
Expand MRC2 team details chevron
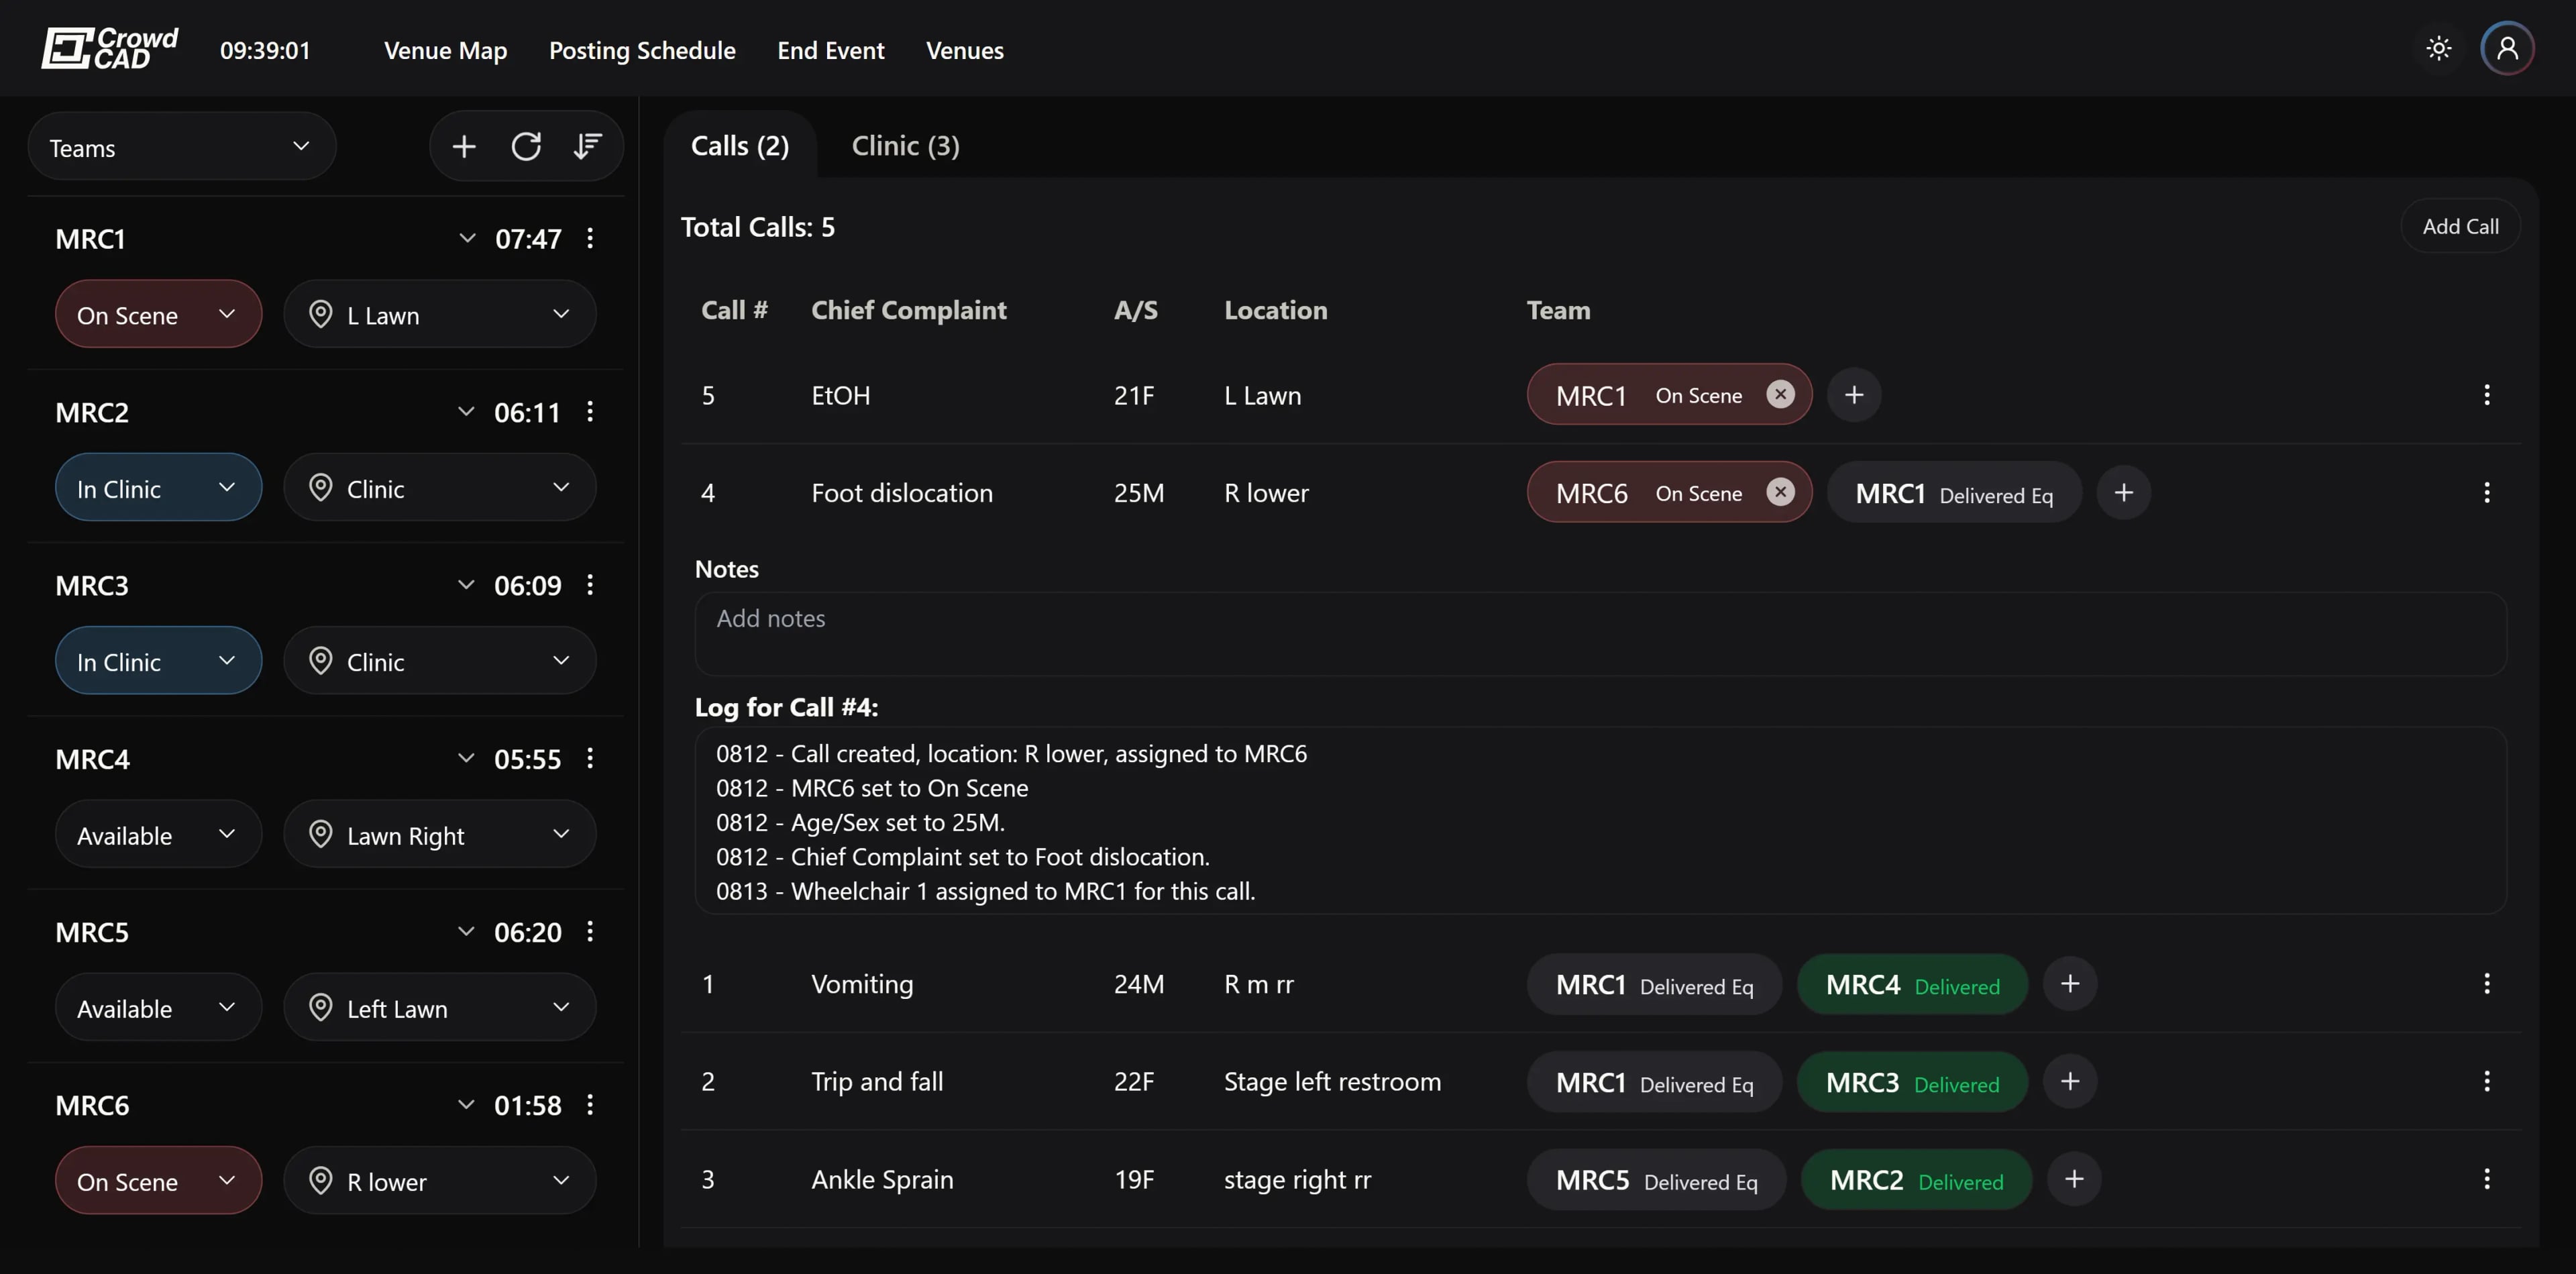[x=466, y=411]
